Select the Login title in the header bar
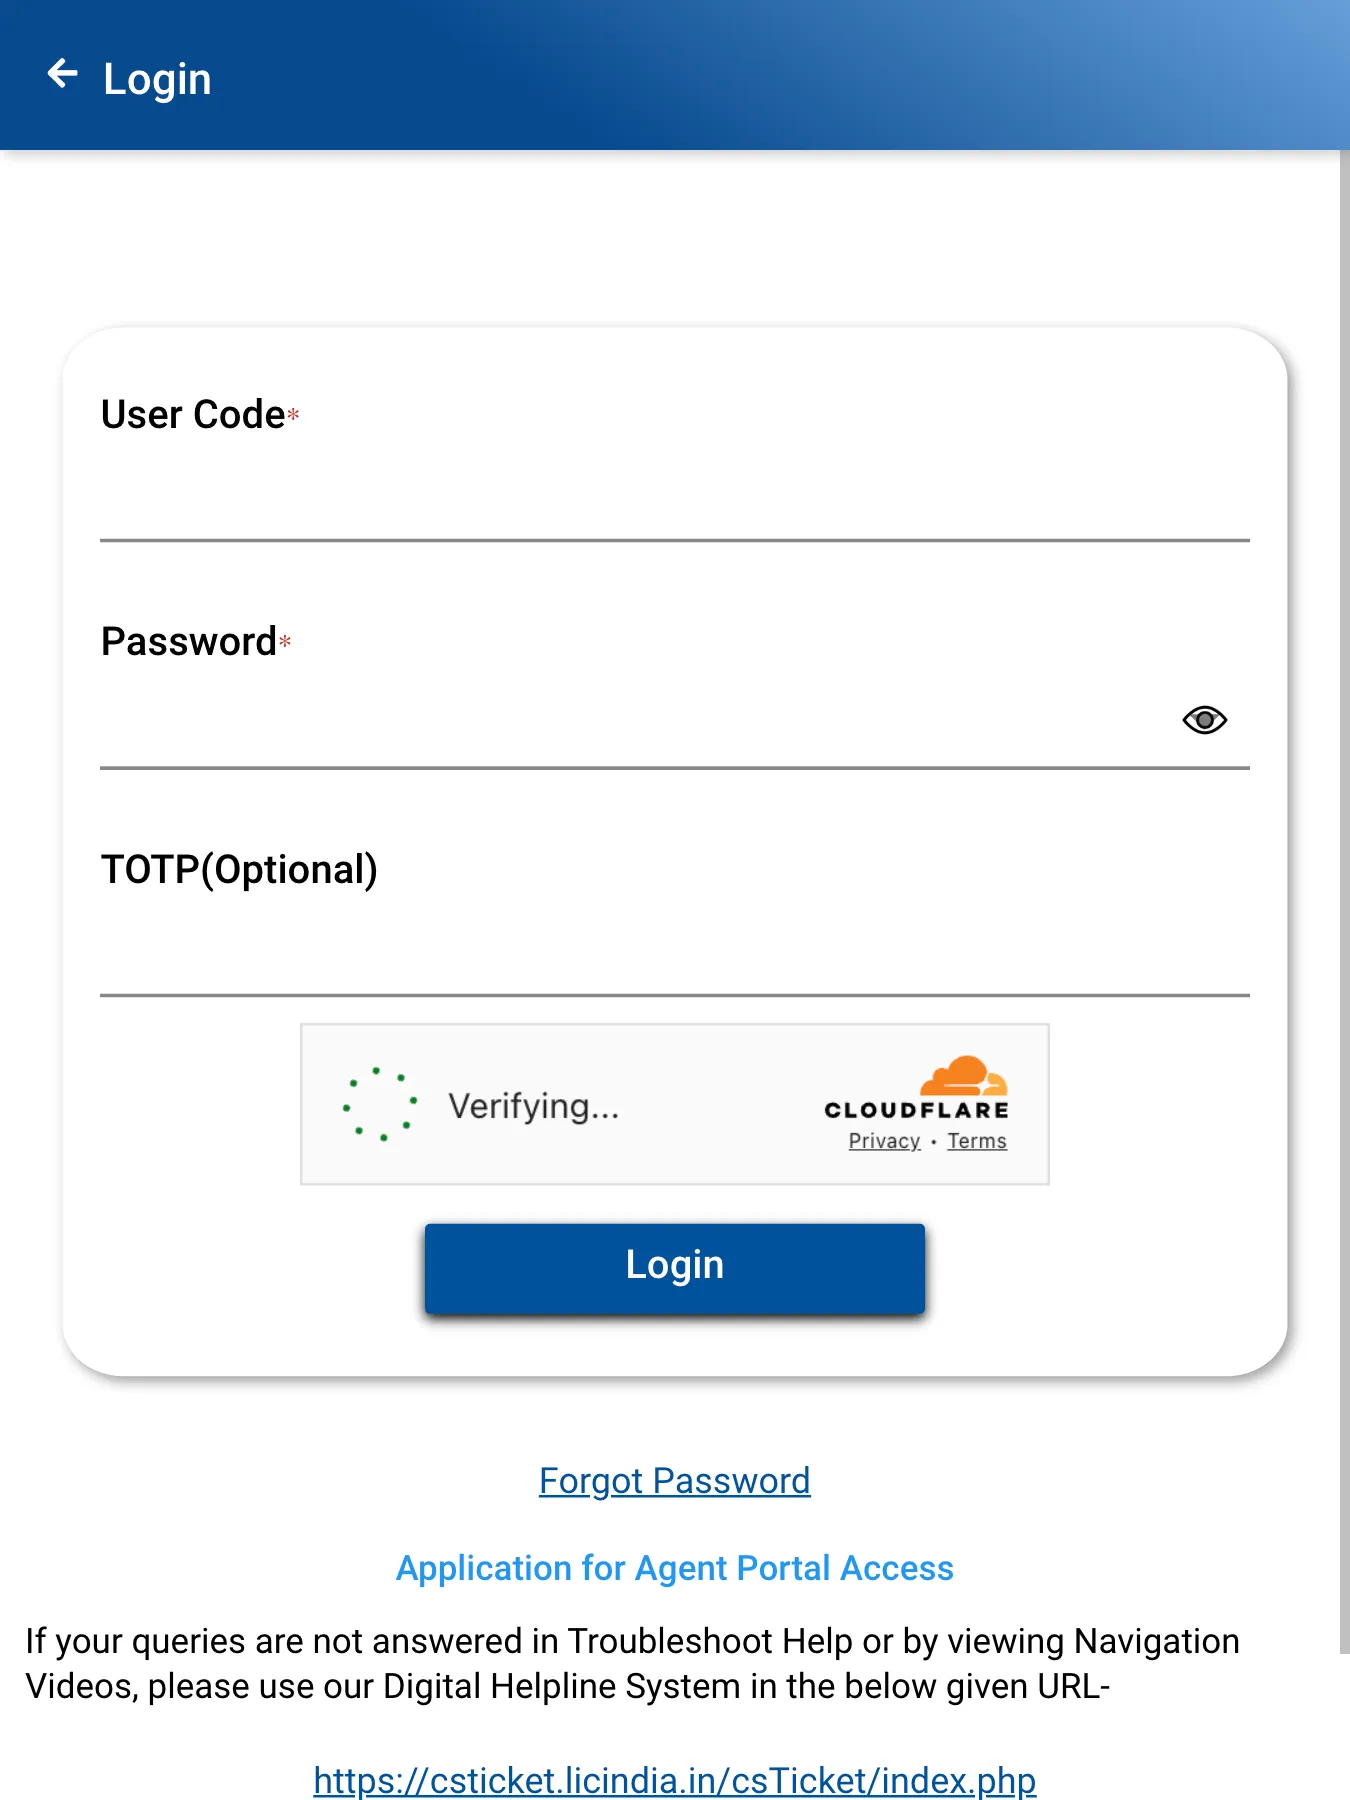Viewport: 1350px width, 1800px height. 157,78
